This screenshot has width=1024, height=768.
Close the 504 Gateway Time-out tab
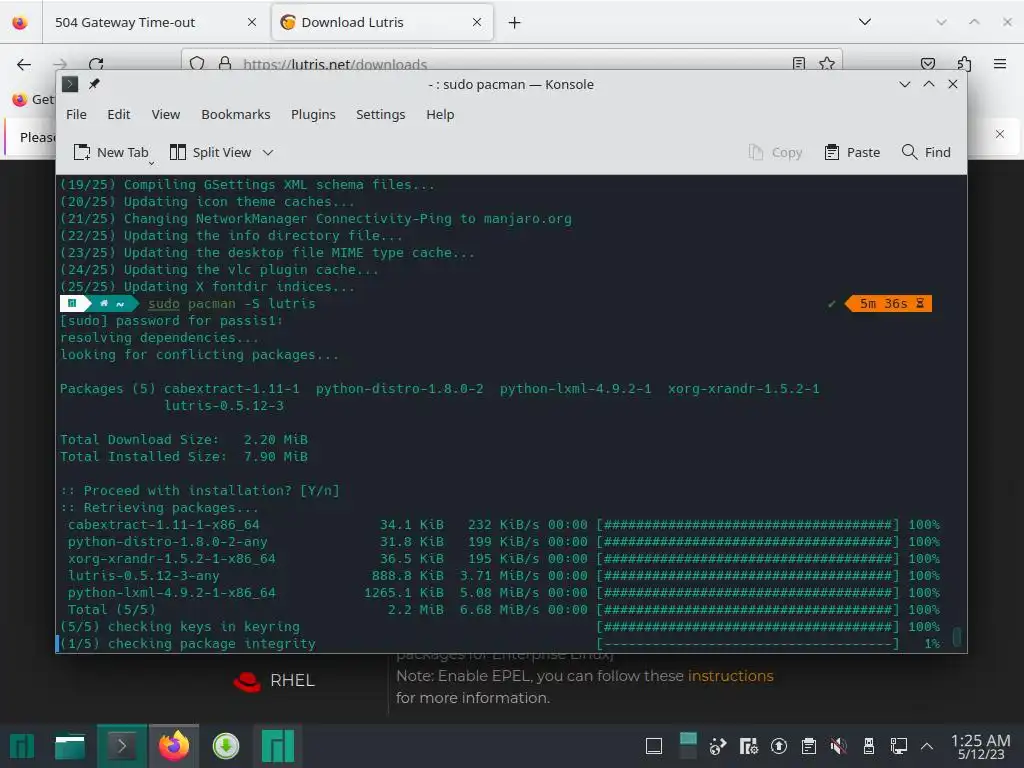click(x=251, y=22)
